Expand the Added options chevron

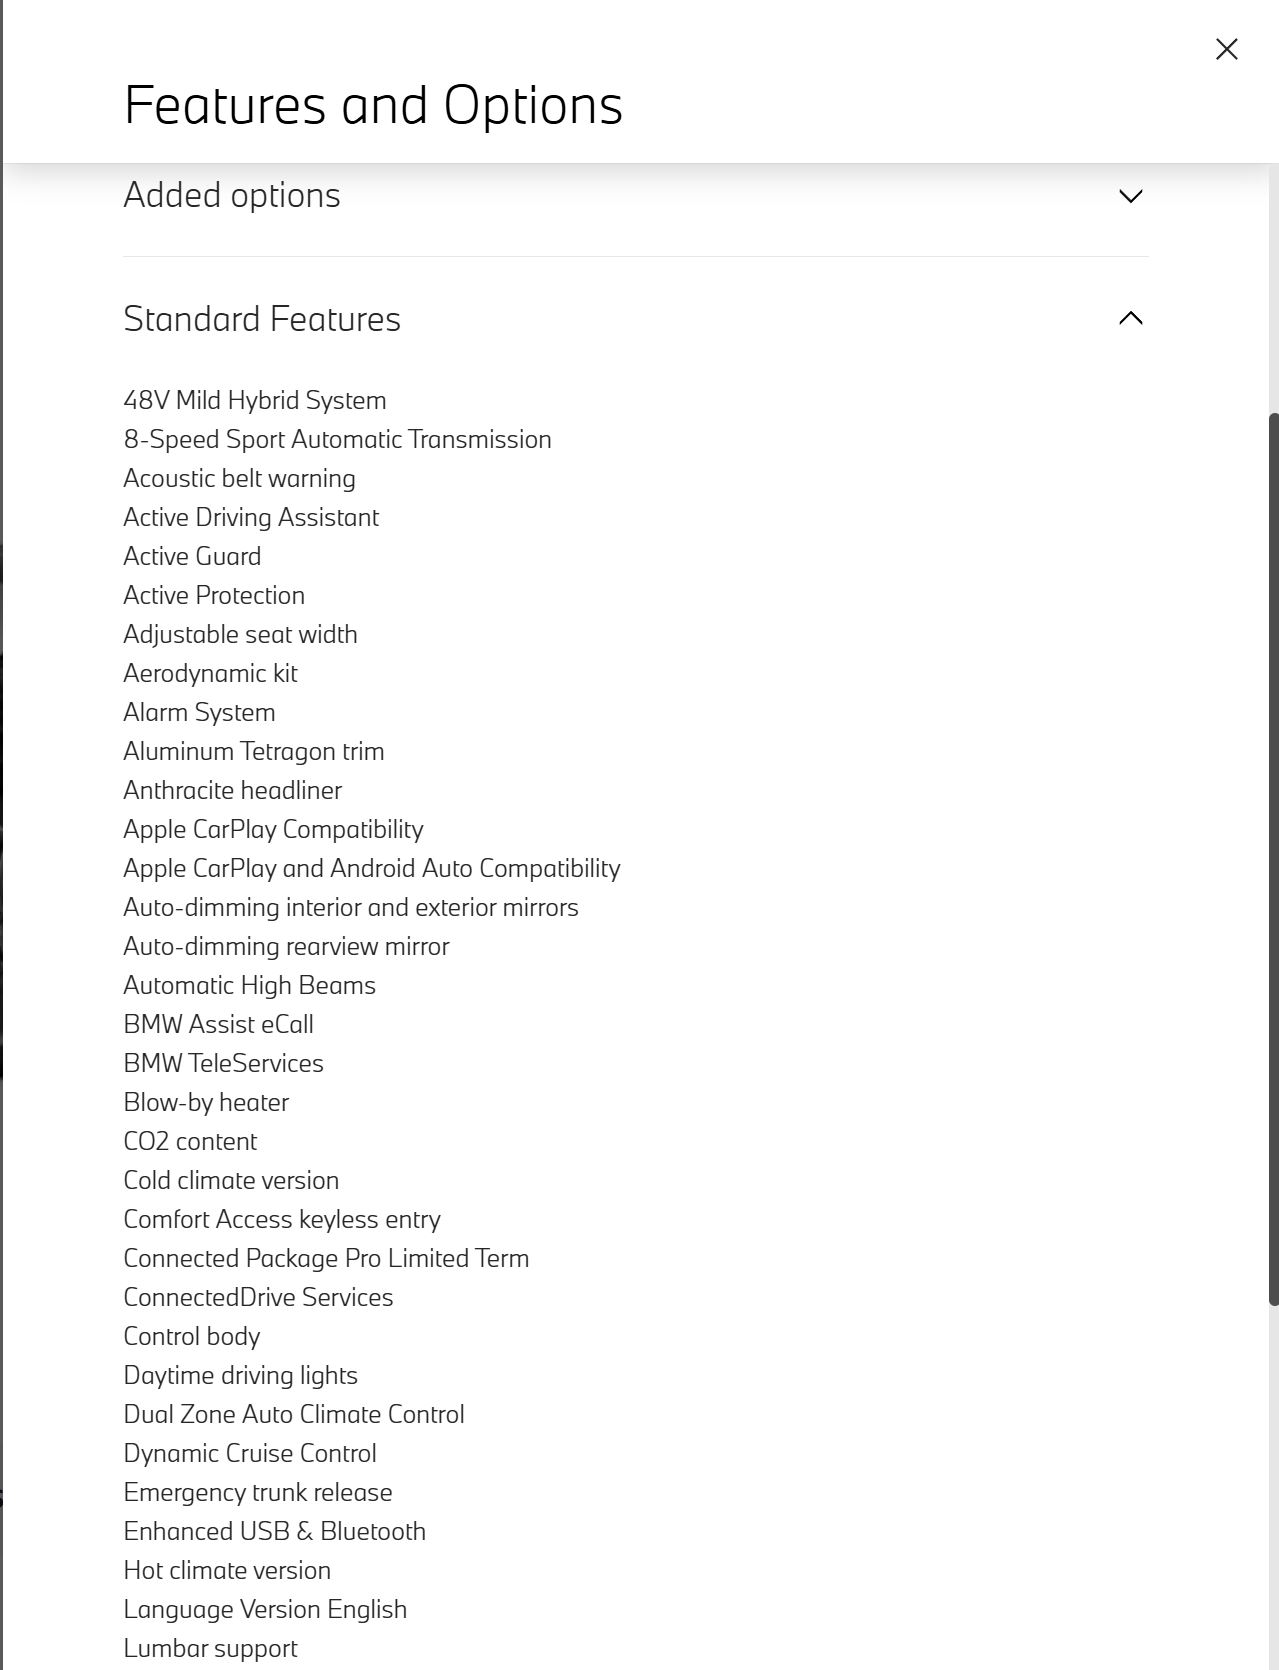pos(1131,196)
